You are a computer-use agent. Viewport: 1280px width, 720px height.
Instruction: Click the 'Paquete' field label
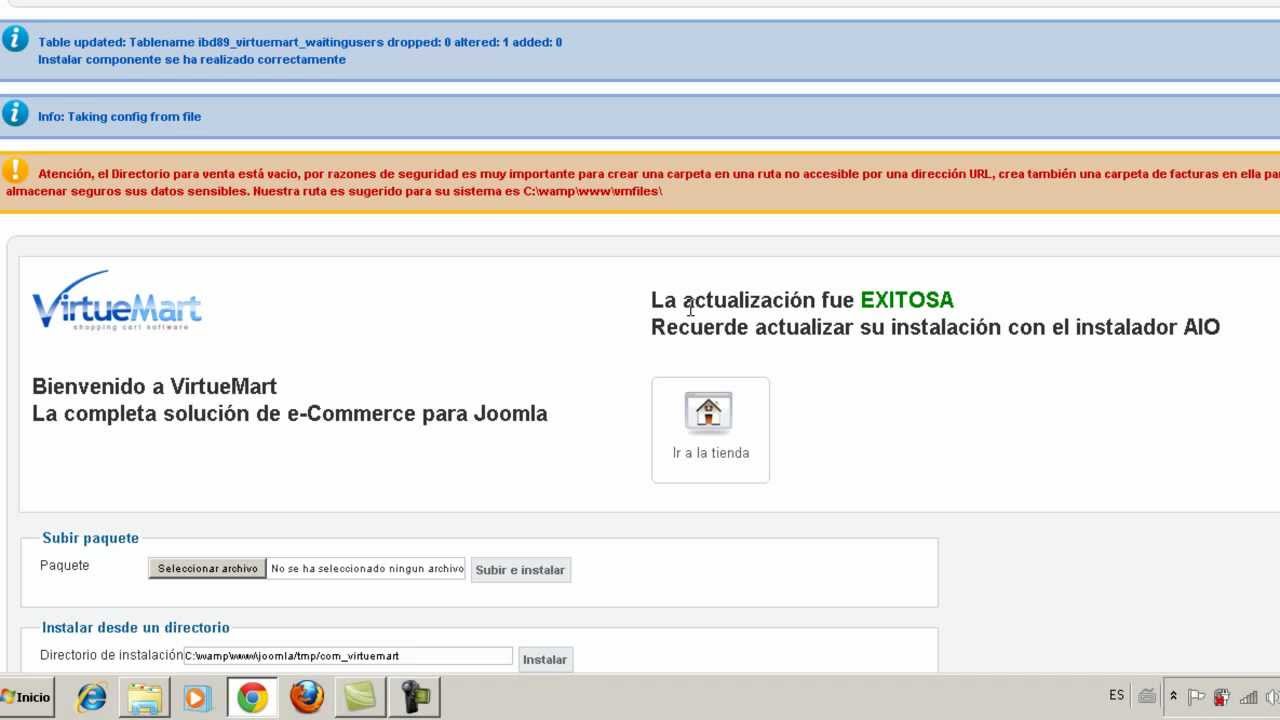64,565
